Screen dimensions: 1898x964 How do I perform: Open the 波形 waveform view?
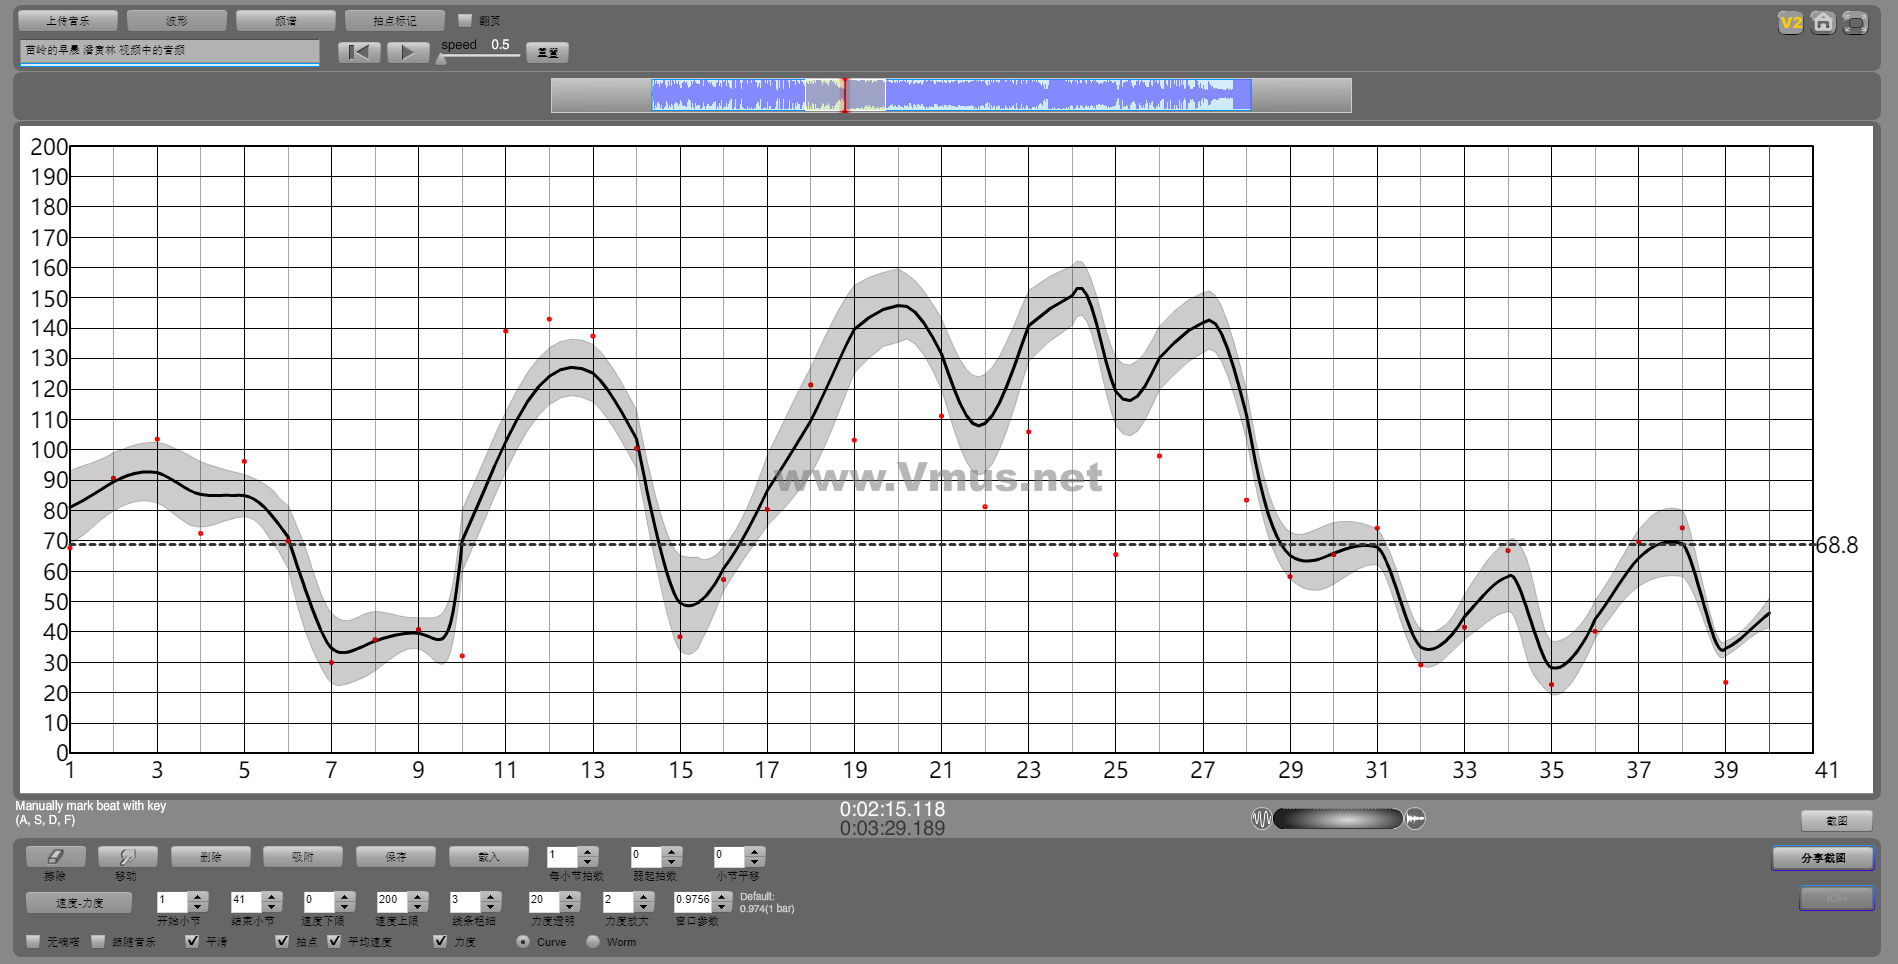tap(176, 20)
